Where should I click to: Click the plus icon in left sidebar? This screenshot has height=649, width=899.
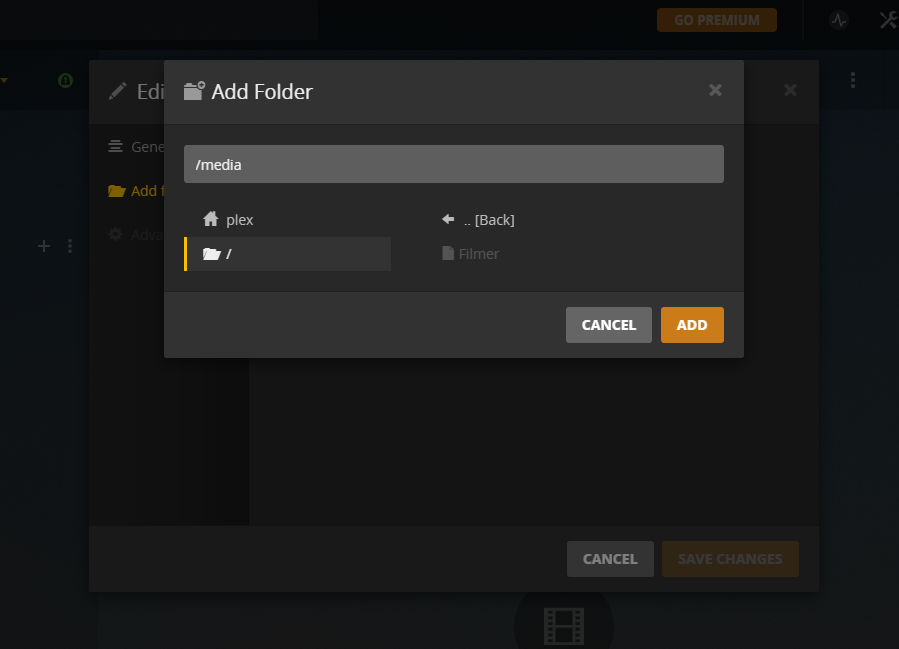(44, 246)
